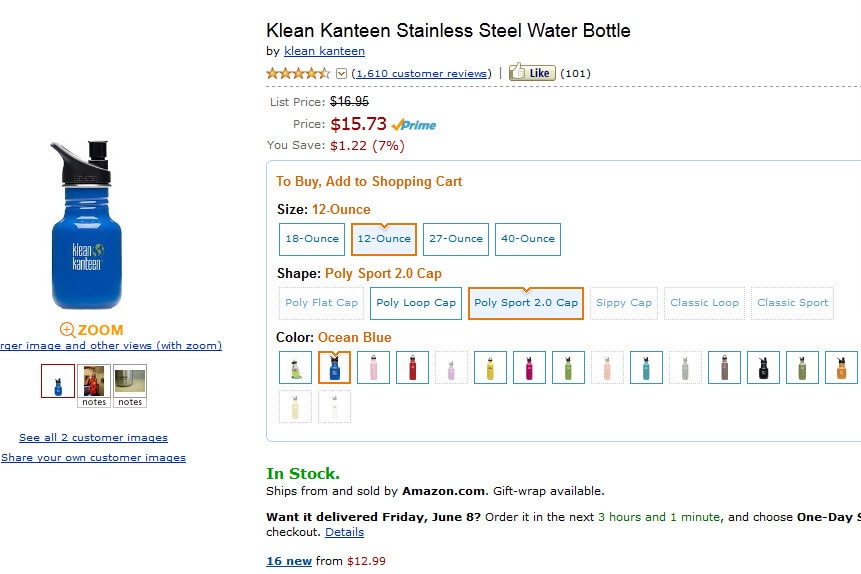Open the klean kanteen brand link
The width and height of the screenshot is (861, 574).
(x=324, y=51)
